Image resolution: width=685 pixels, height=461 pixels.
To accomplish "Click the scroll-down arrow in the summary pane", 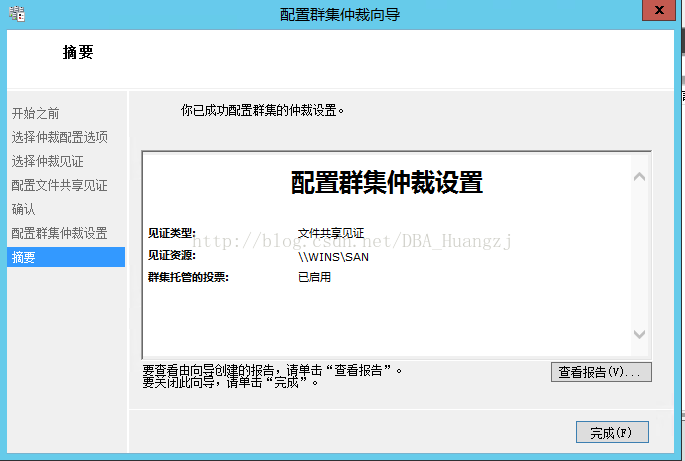I will click(640, 334).
